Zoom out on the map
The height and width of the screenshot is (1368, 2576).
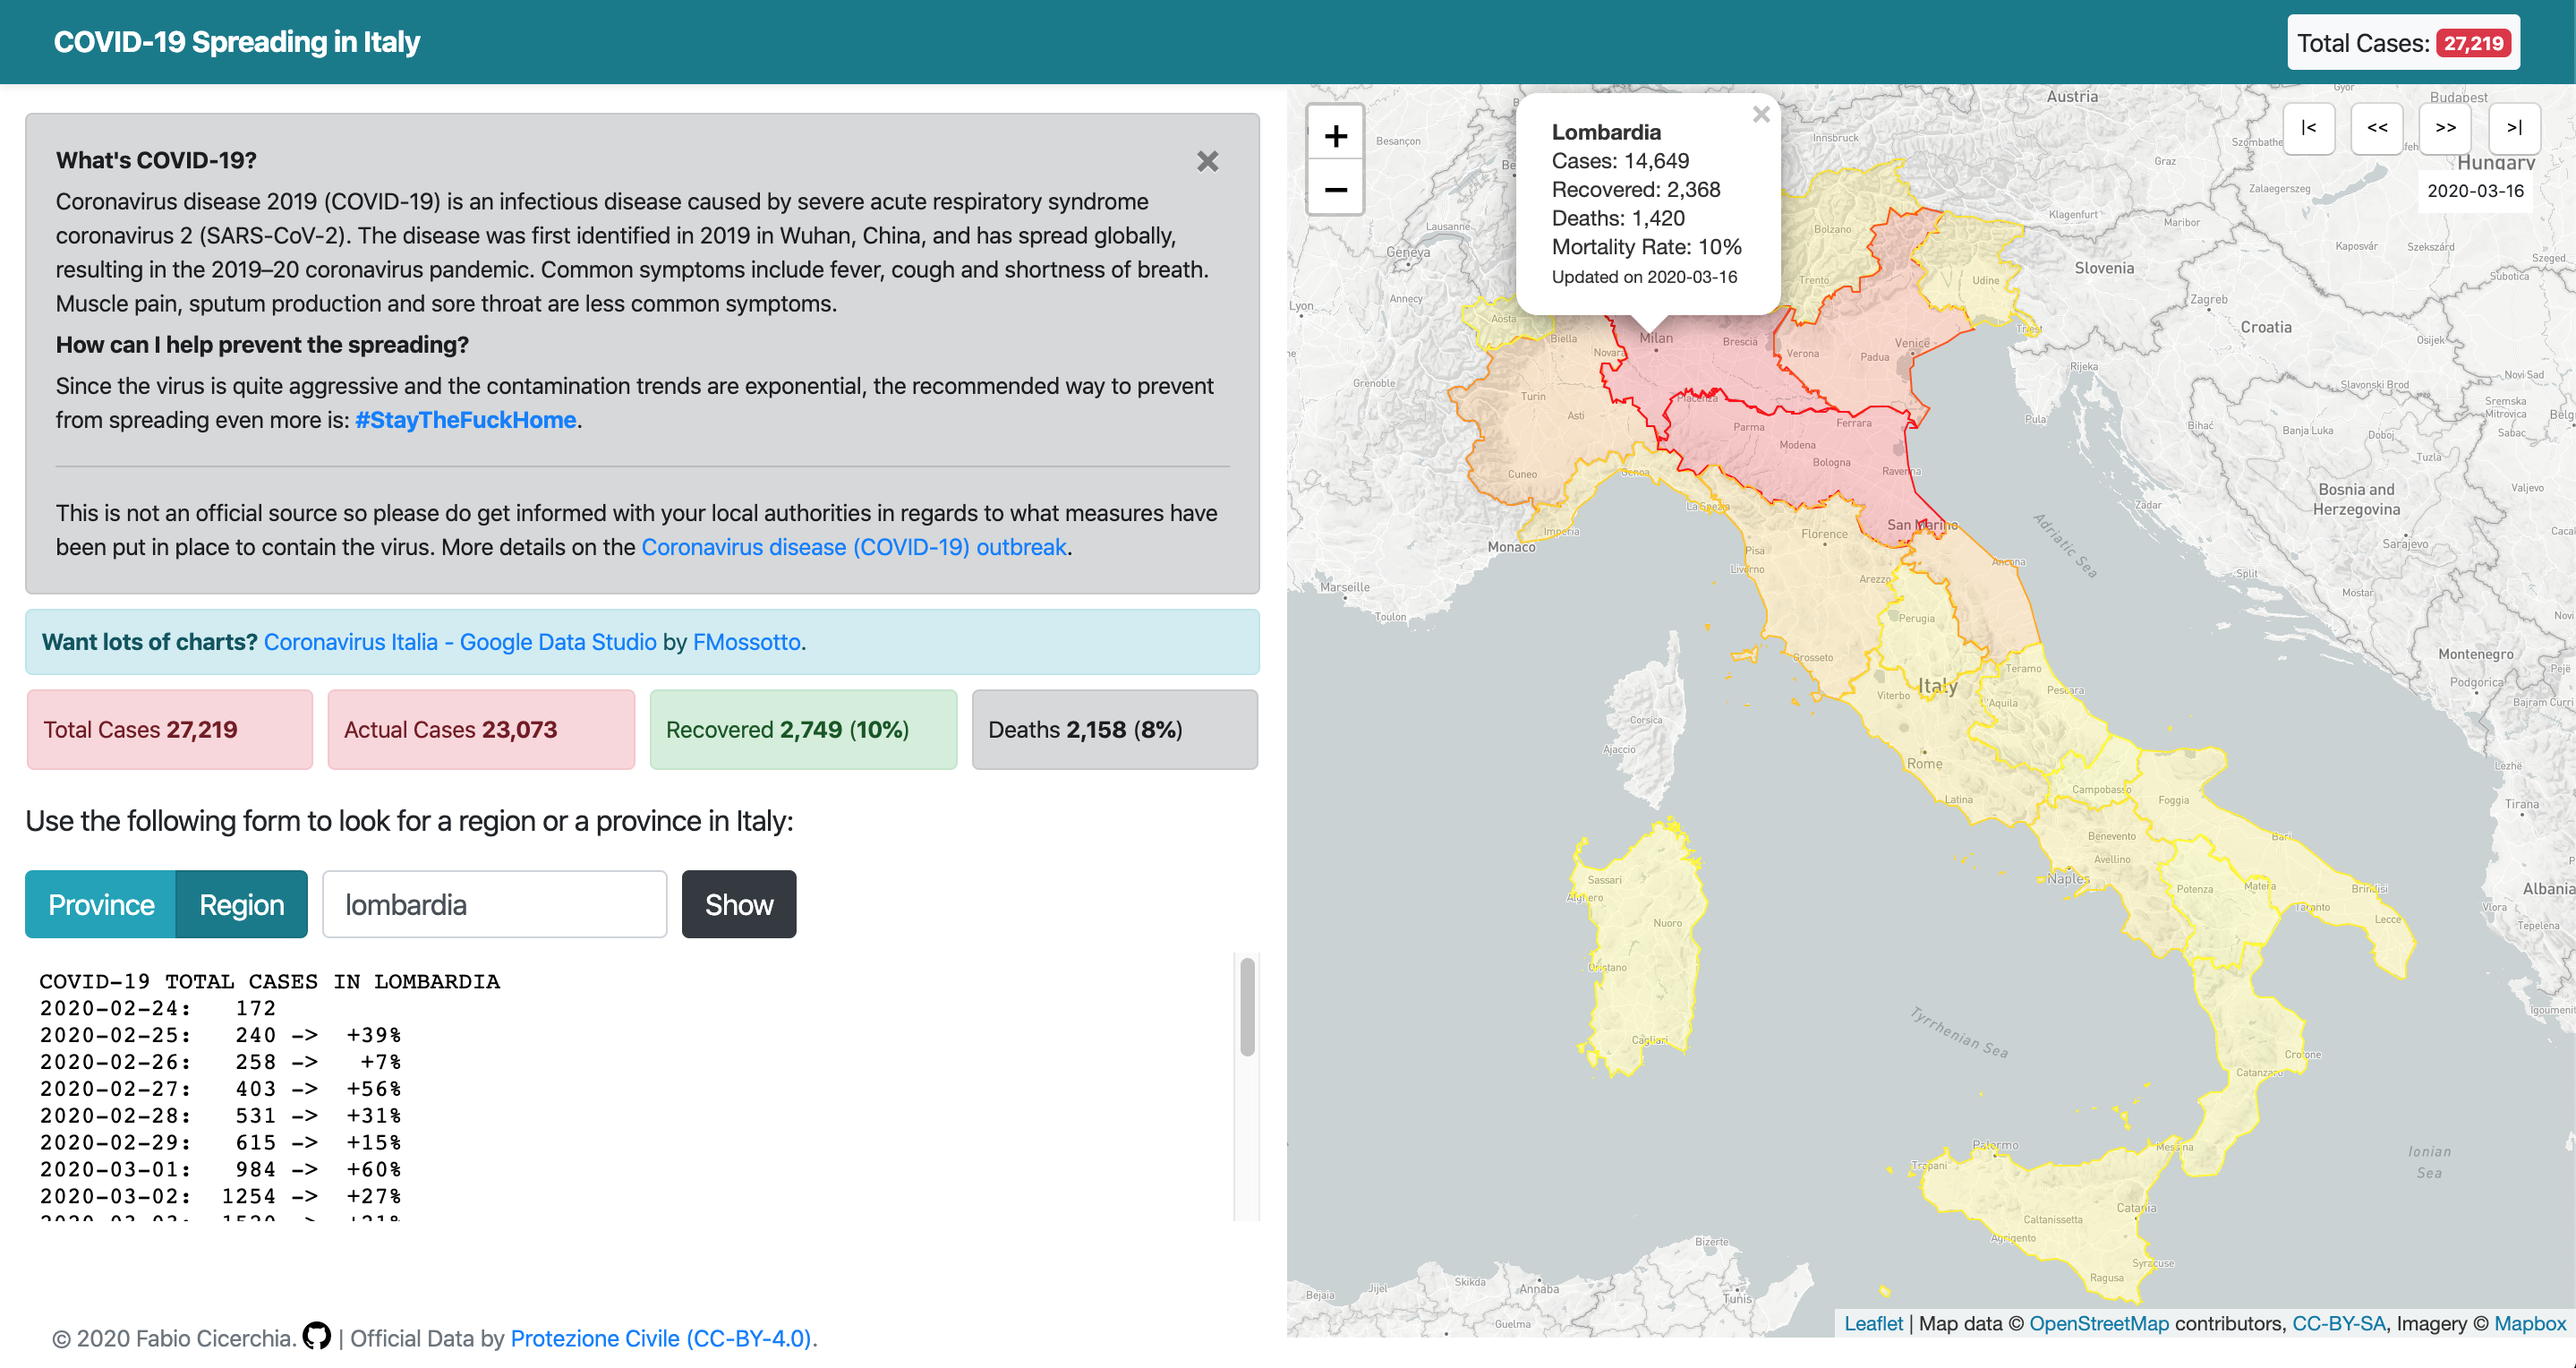pyautogui.click(x=1335, y=189)
